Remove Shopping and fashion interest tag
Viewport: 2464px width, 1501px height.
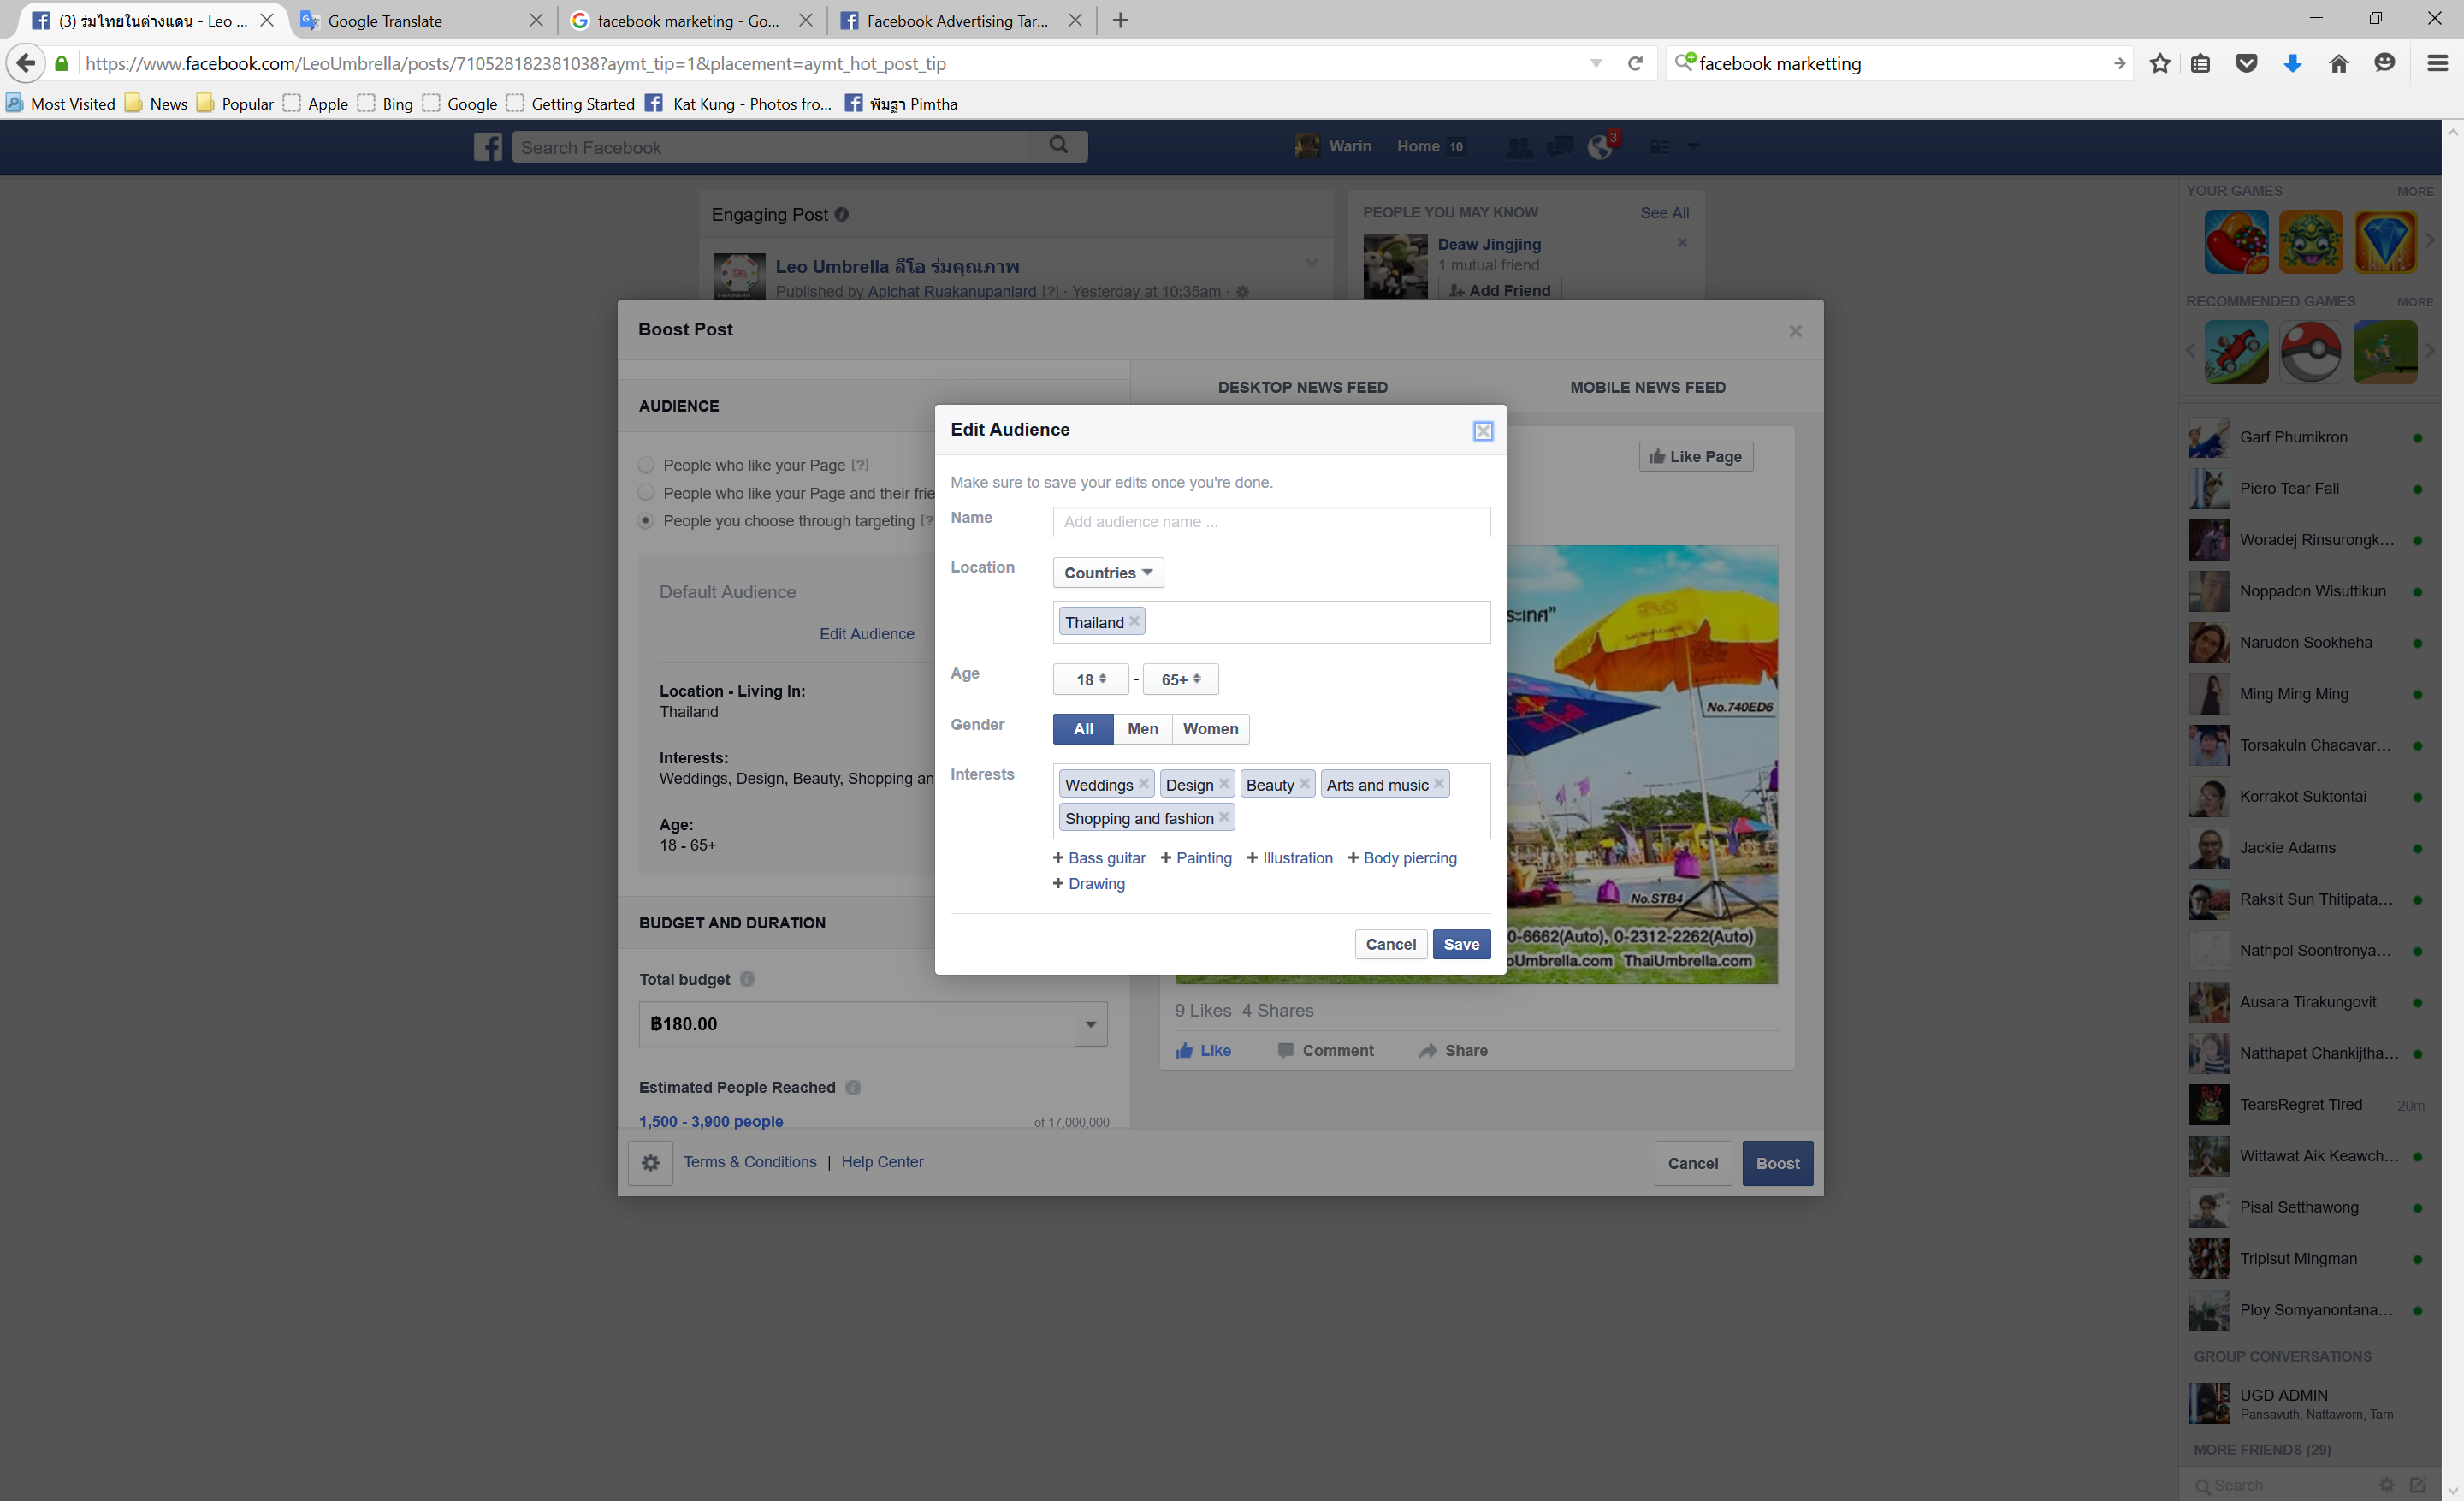(x=1223, y=817)
